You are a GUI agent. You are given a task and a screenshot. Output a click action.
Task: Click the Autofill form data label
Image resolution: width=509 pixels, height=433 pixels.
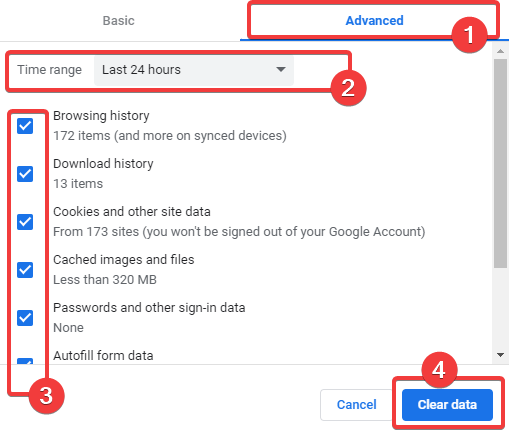coord(103,356)
